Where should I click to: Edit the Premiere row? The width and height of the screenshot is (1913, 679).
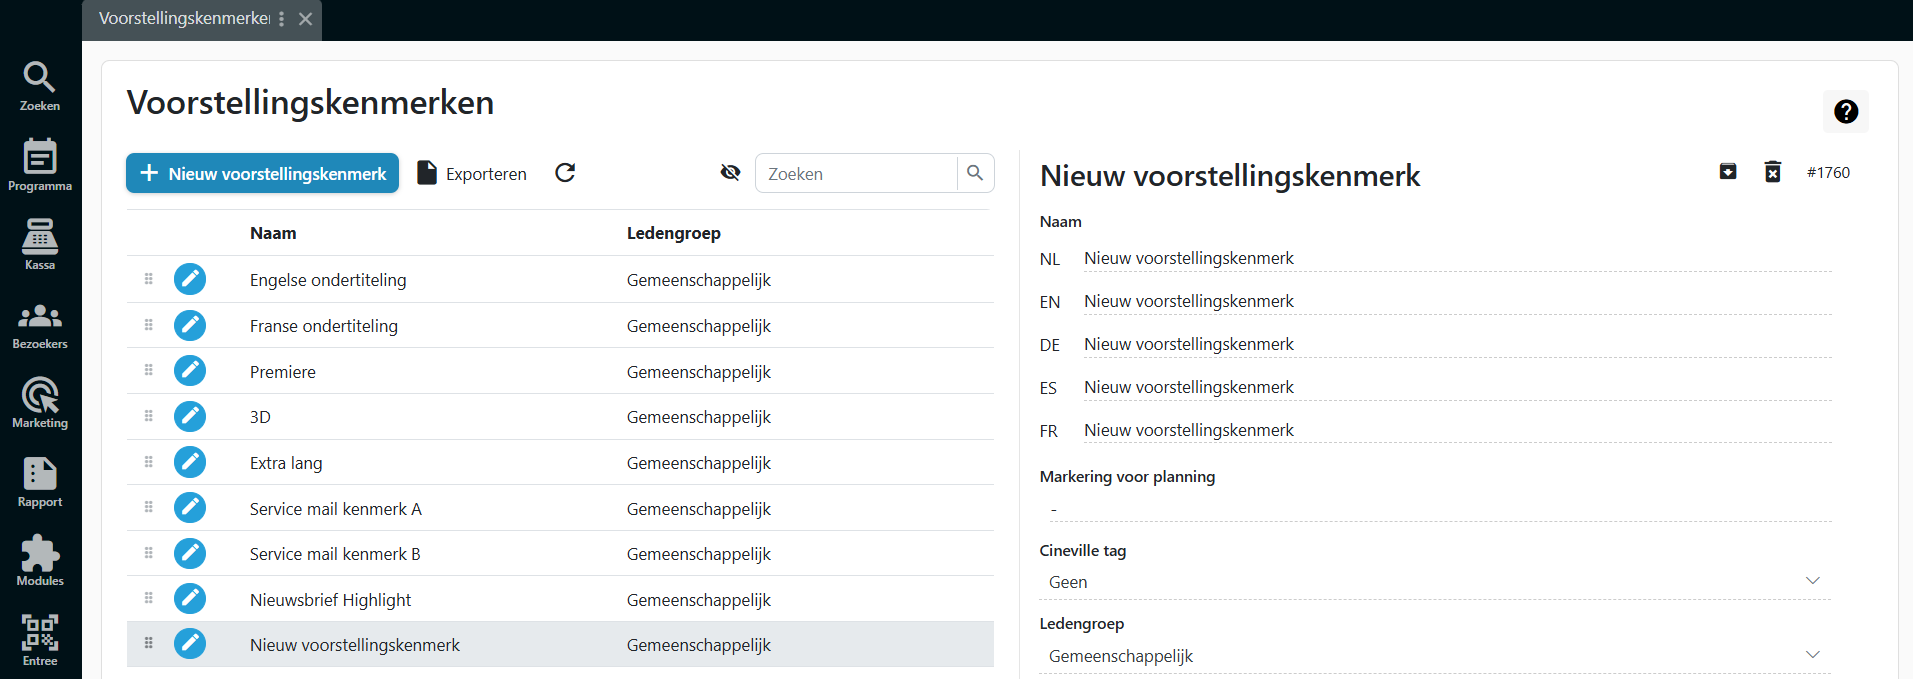(190, 371)
